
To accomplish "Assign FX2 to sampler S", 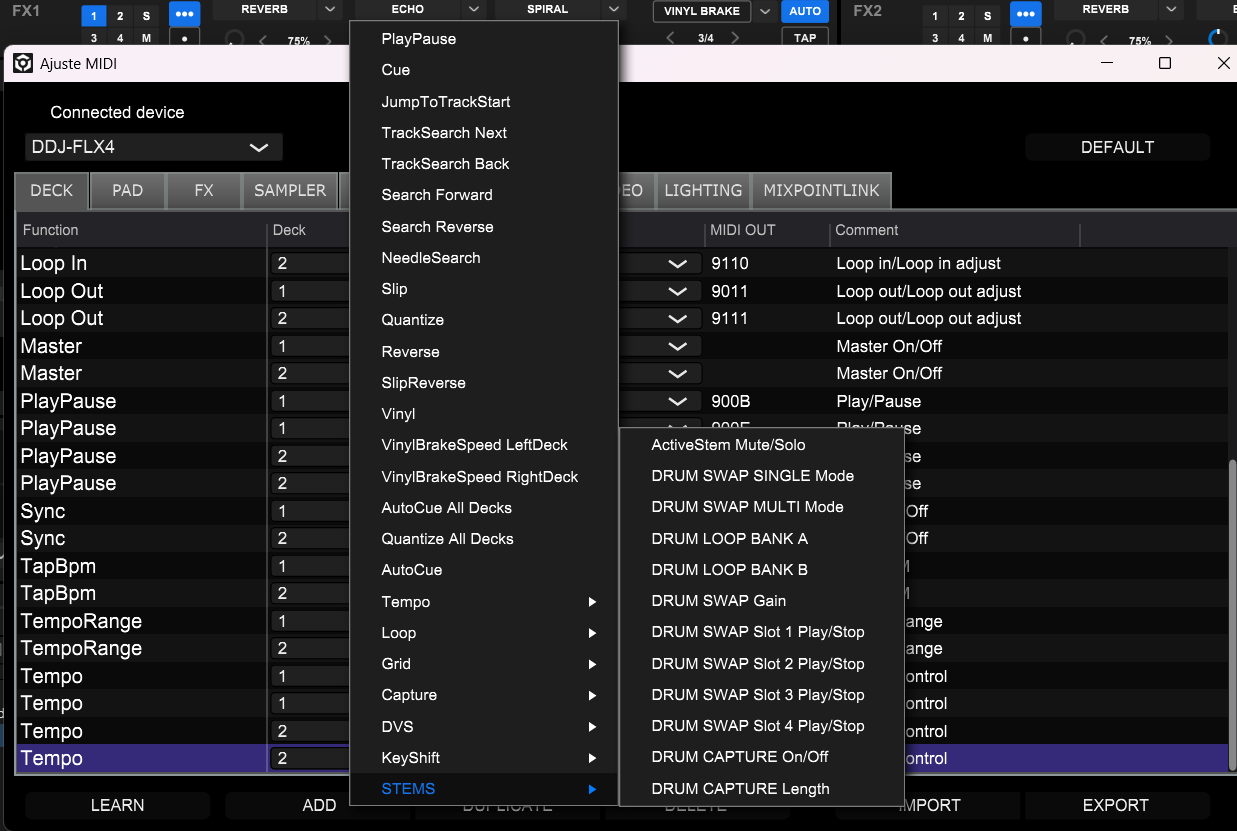I will click(x=987, y=16).
